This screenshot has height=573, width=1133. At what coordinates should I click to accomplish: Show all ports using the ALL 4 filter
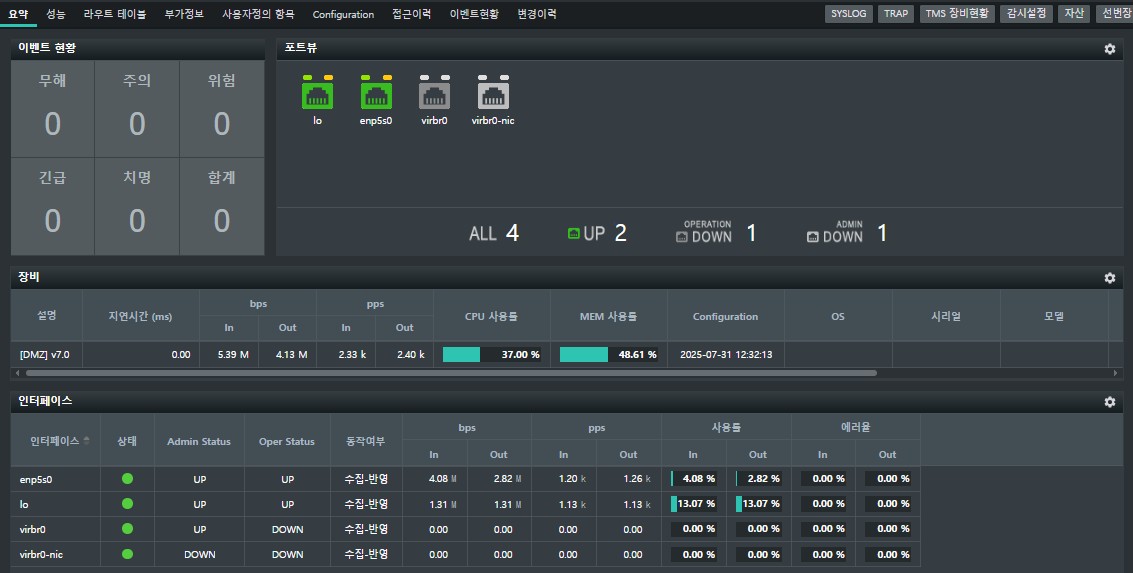[x=494, y=234]
